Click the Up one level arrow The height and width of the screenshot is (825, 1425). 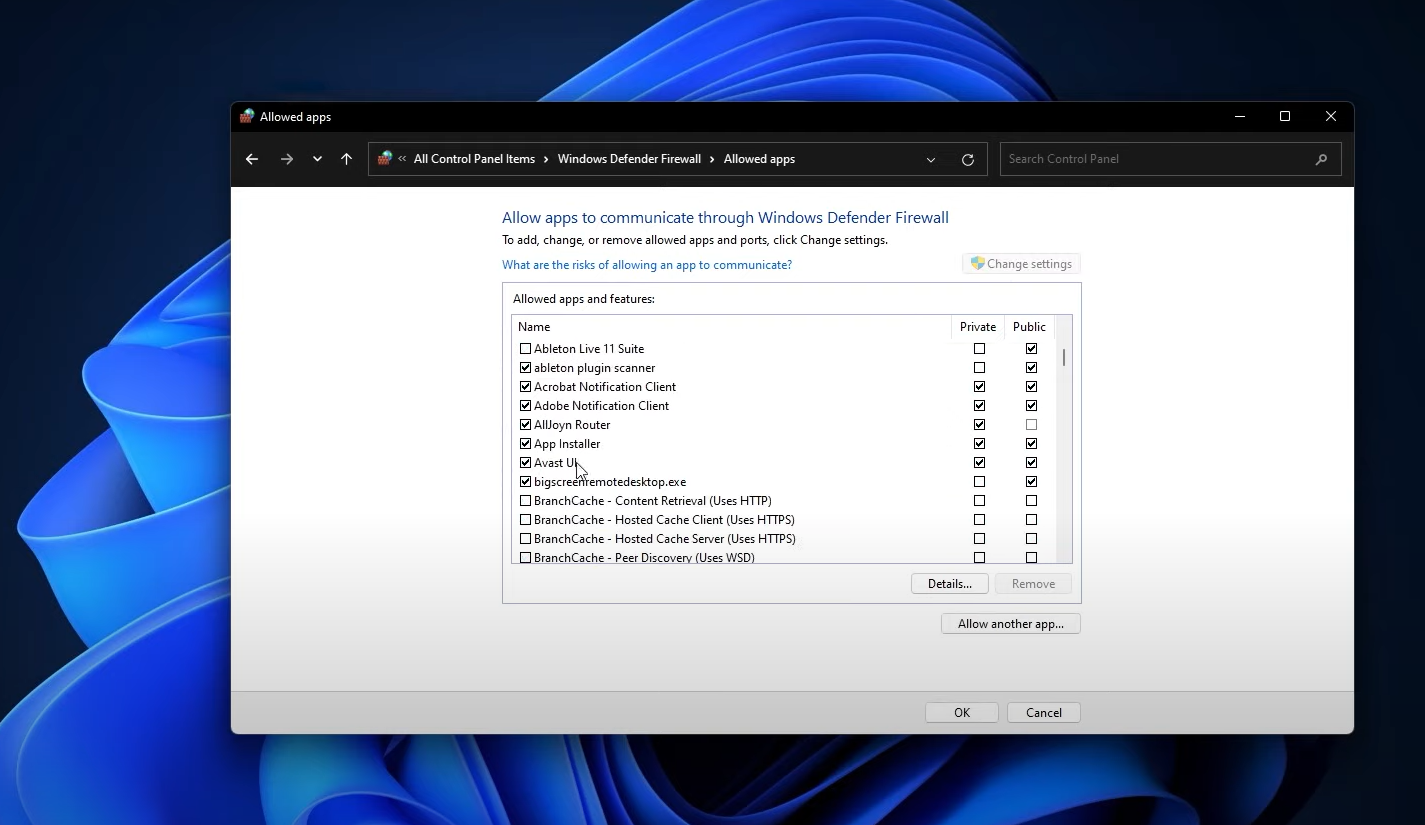point(346,159)
